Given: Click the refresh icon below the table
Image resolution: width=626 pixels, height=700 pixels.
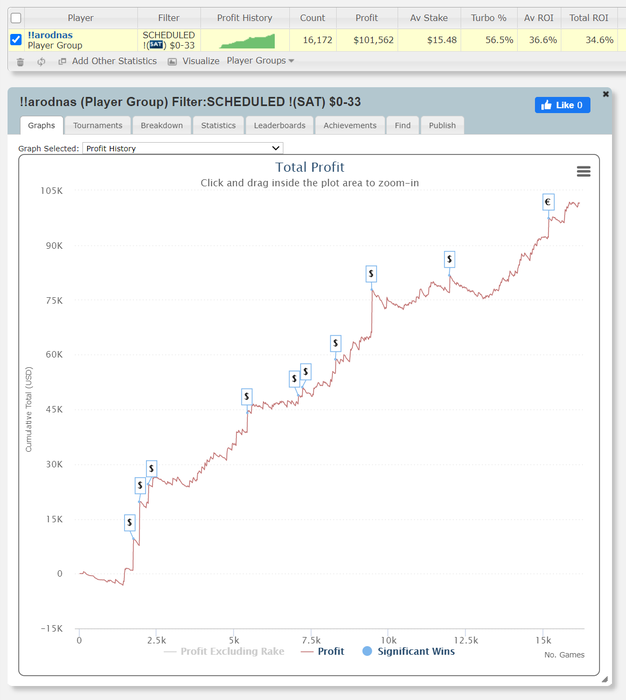Looking at the screenshot, I should pos(41,62).
